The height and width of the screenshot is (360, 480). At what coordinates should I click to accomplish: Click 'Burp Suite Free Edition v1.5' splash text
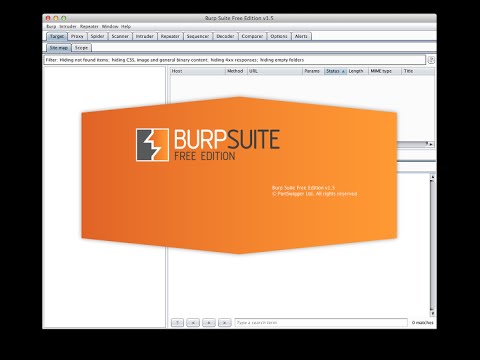(x=303, y=188)
